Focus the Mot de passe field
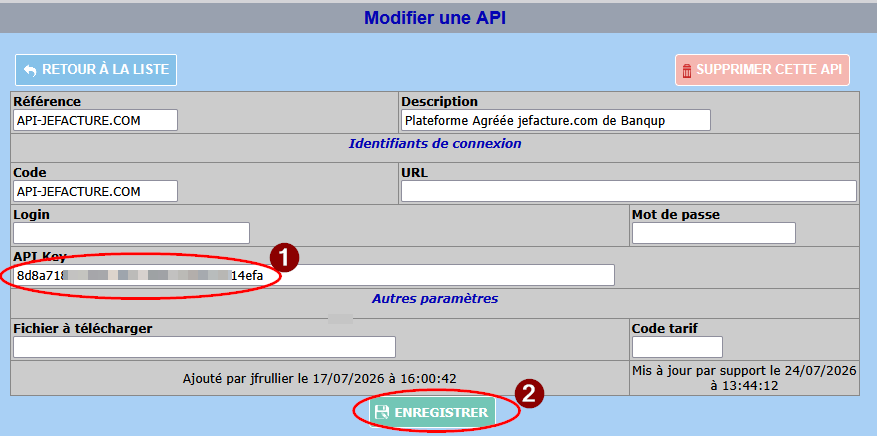Image resolution: width=877 pixels, height=436 pixels. click(714, 233)
